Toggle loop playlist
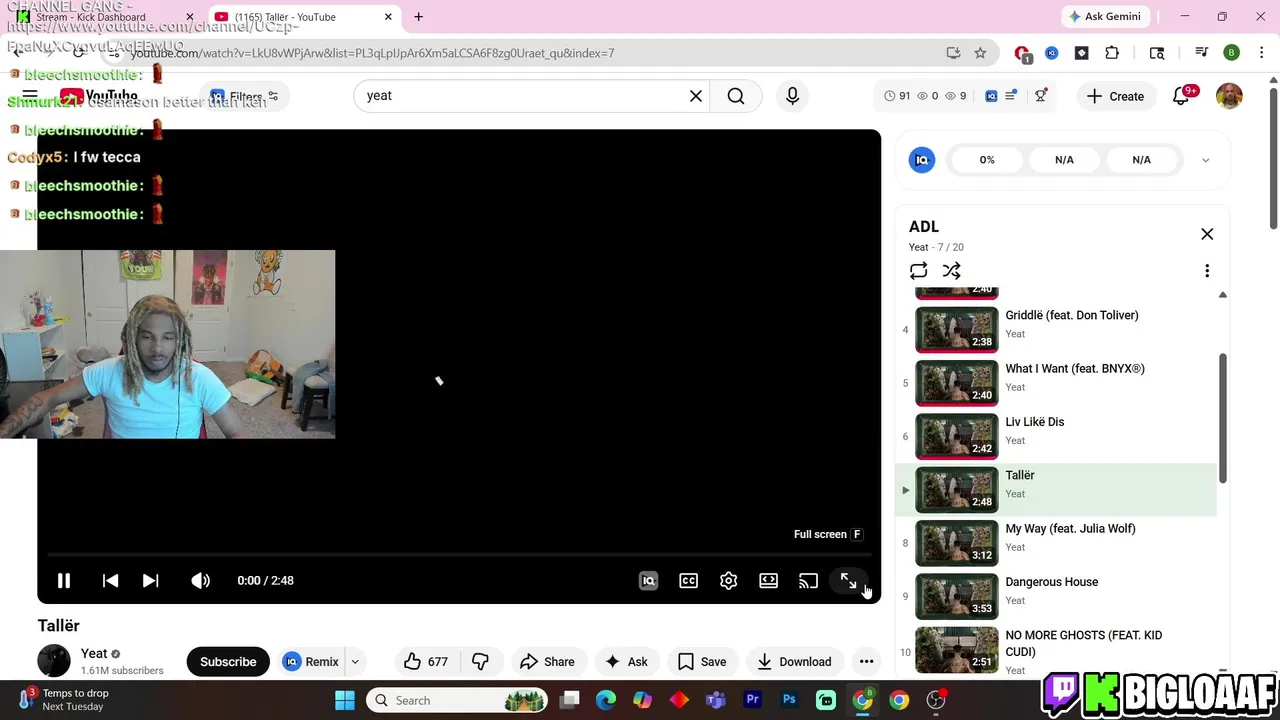The height and width of the screenshot is (720, 1280). pos(918,271)
